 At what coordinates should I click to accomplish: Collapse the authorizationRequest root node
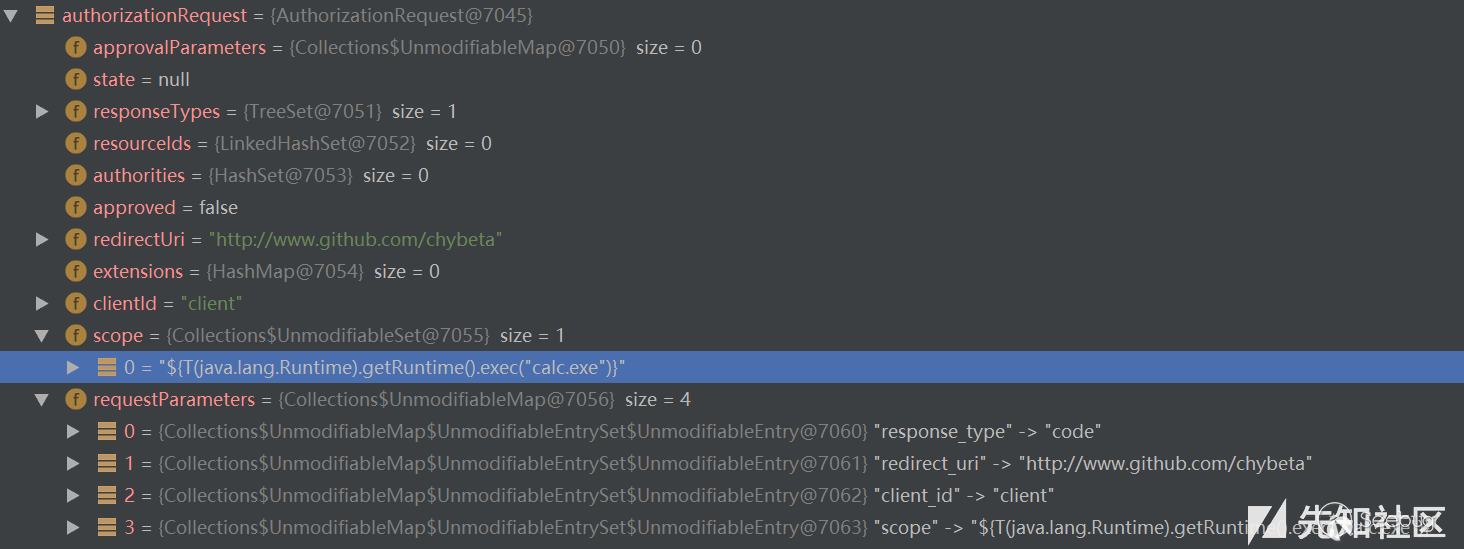click(11, 15)
